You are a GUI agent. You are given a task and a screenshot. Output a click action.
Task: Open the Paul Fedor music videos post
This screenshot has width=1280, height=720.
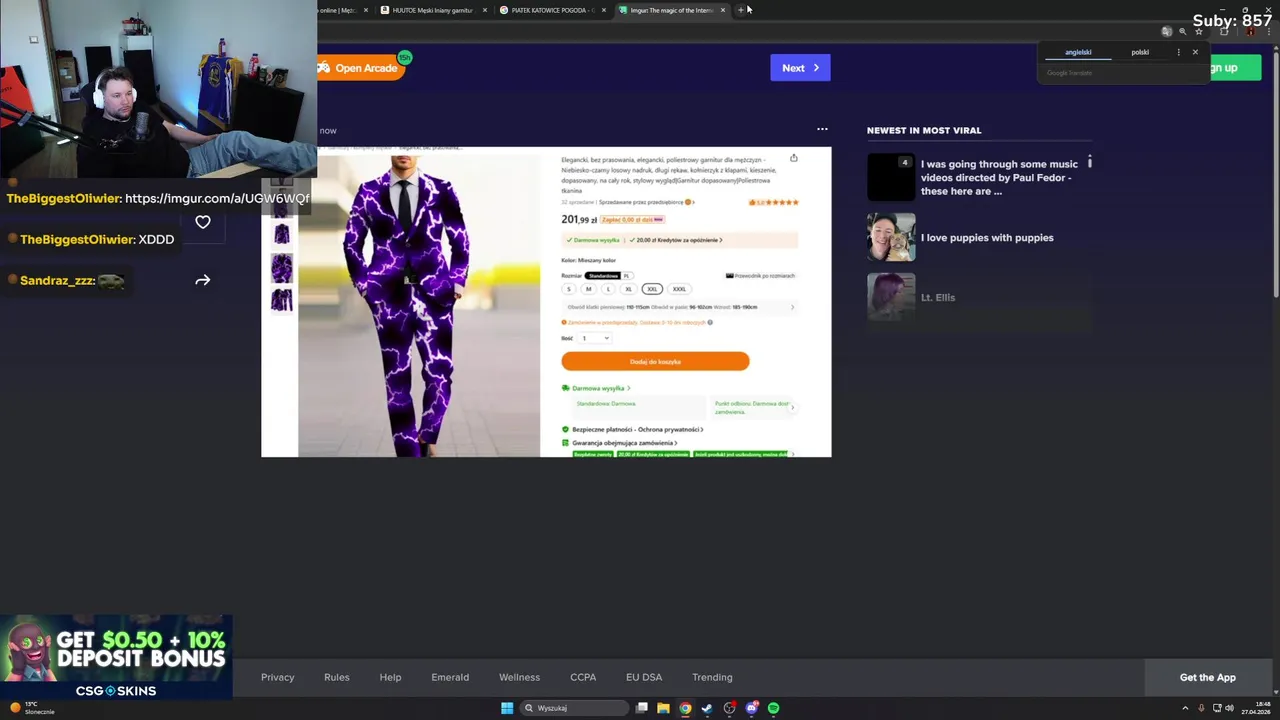click(x=999, y=177)
